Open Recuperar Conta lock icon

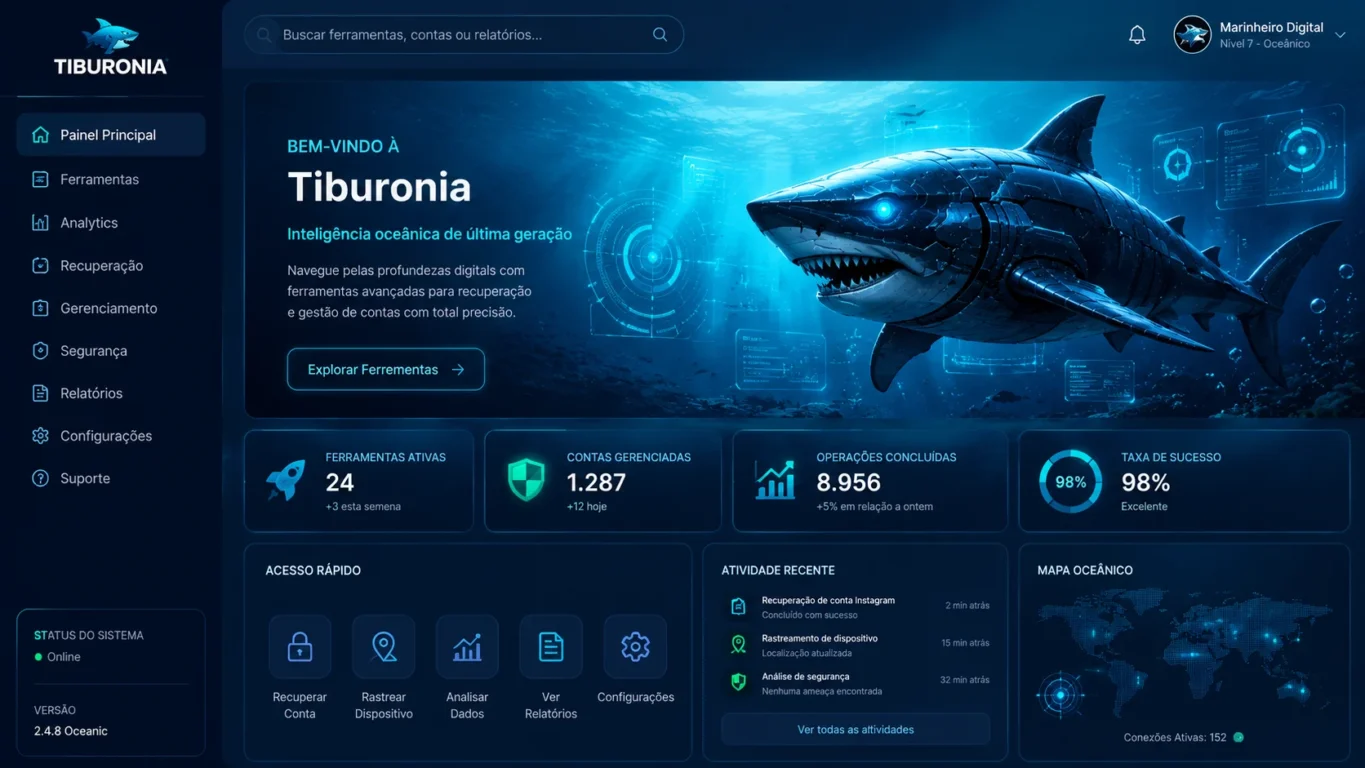(x=300, y=647)
